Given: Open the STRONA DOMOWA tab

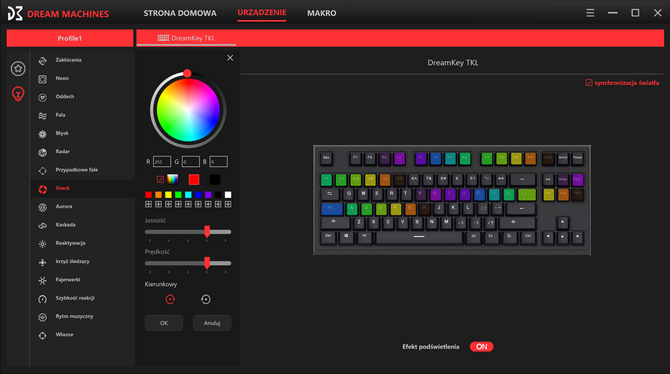Looking at the screenshot, I should tap(180, 13).
